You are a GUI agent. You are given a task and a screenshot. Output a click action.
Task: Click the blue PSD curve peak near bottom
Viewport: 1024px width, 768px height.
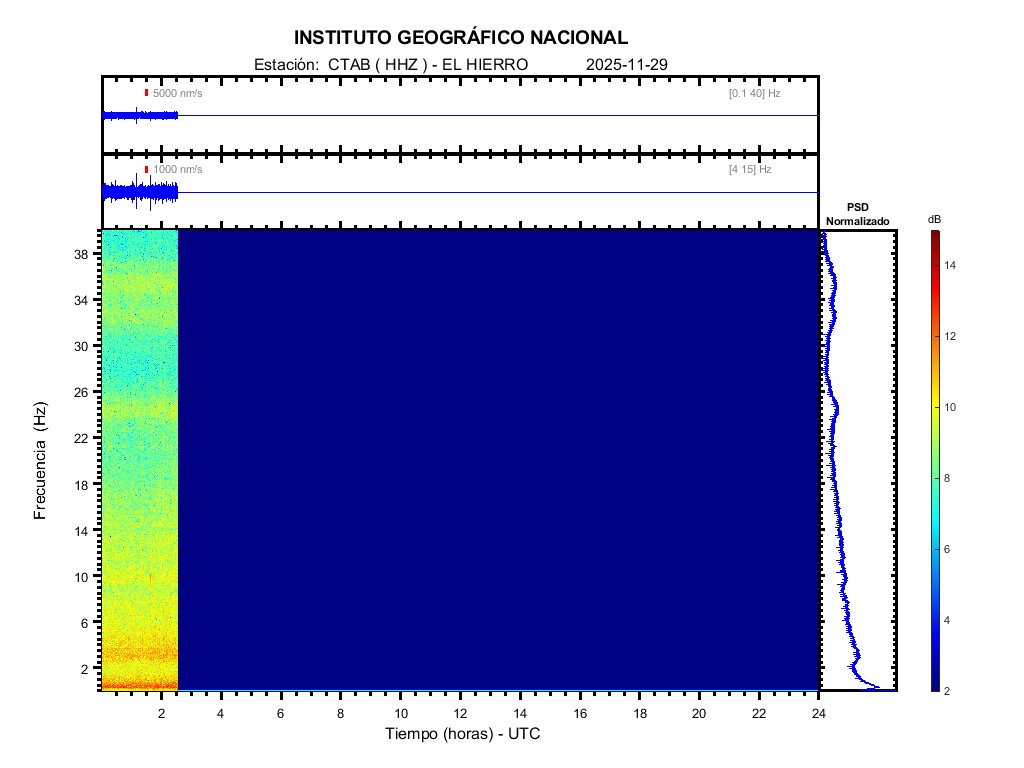coord(872,687)
